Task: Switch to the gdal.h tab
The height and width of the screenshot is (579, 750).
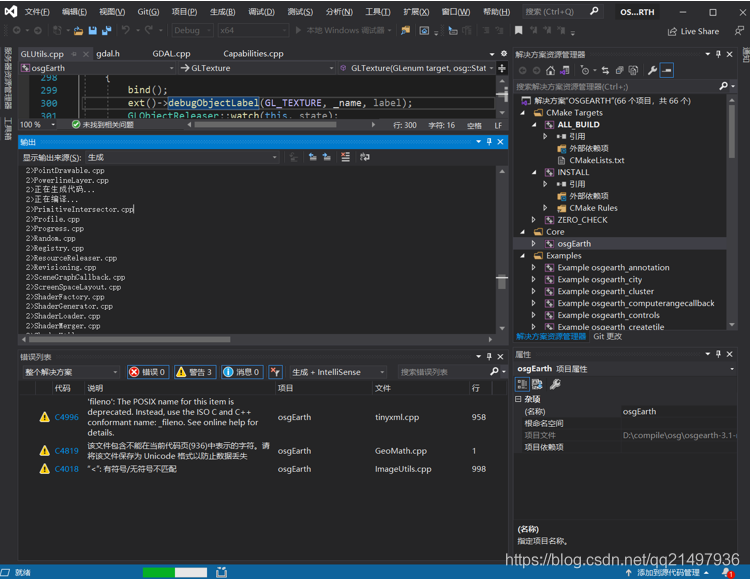Action: point(108,54)
